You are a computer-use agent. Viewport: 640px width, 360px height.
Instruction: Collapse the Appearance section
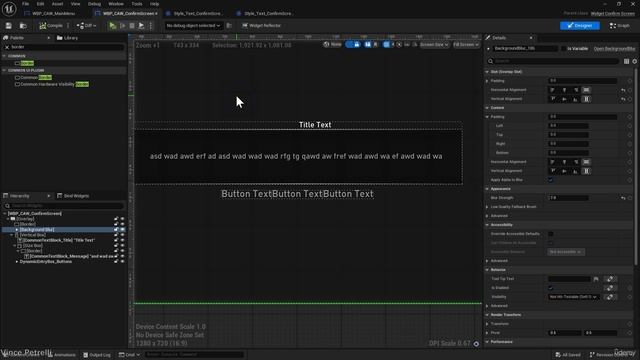[487, 189]
